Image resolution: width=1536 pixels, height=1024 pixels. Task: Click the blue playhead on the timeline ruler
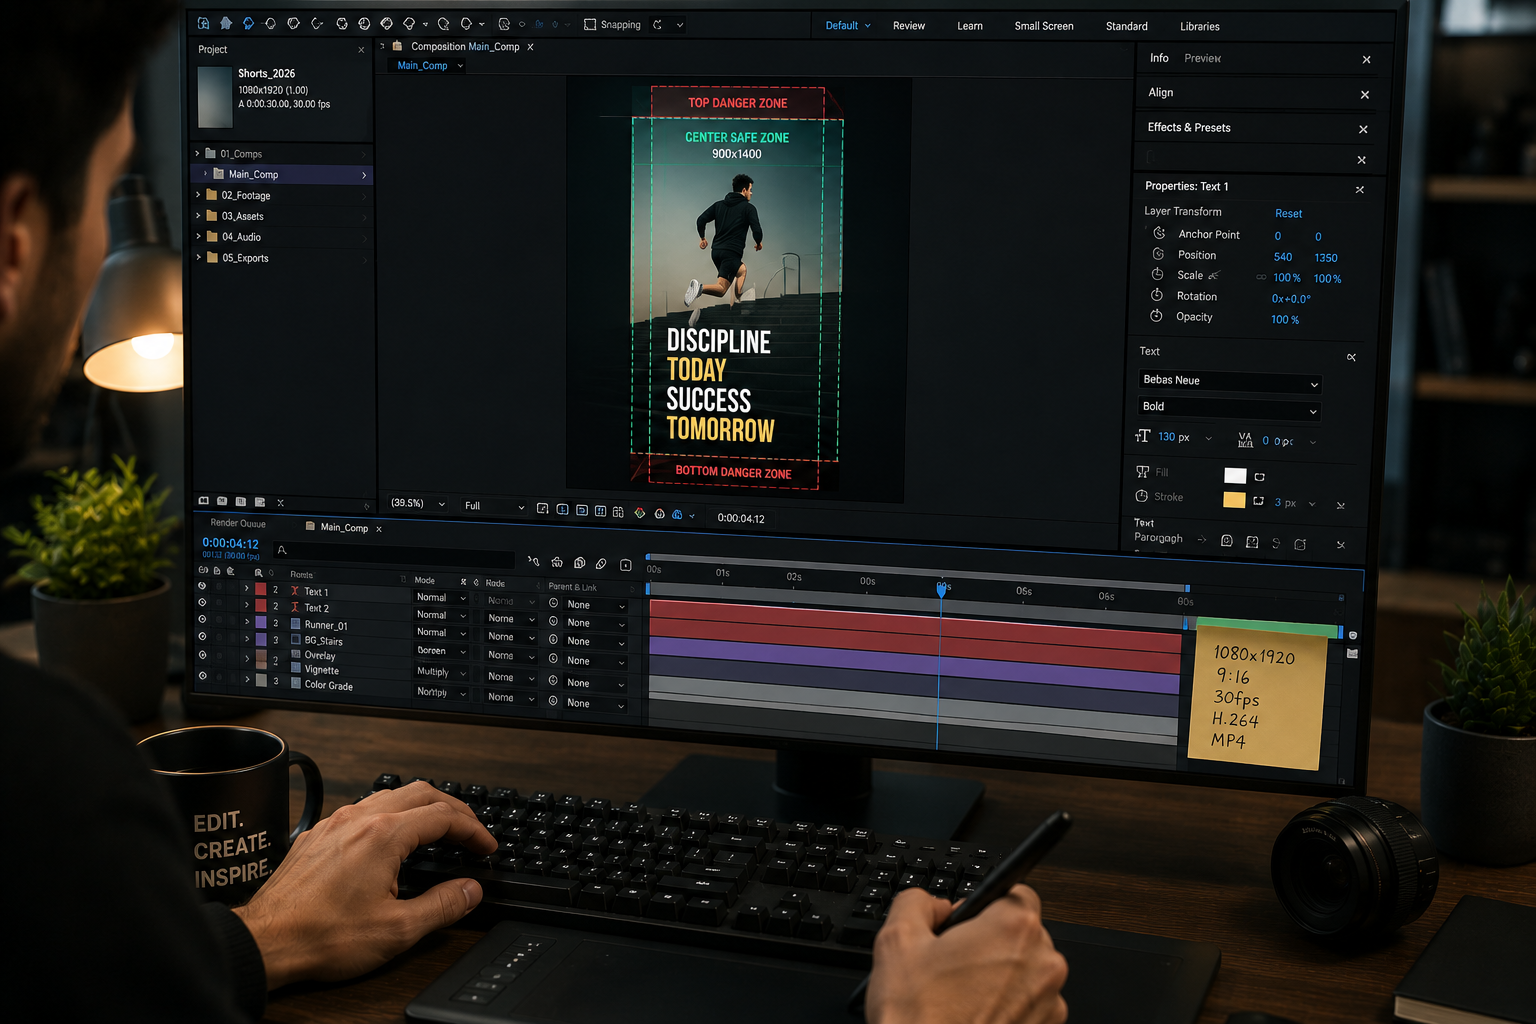click(941, 590)
